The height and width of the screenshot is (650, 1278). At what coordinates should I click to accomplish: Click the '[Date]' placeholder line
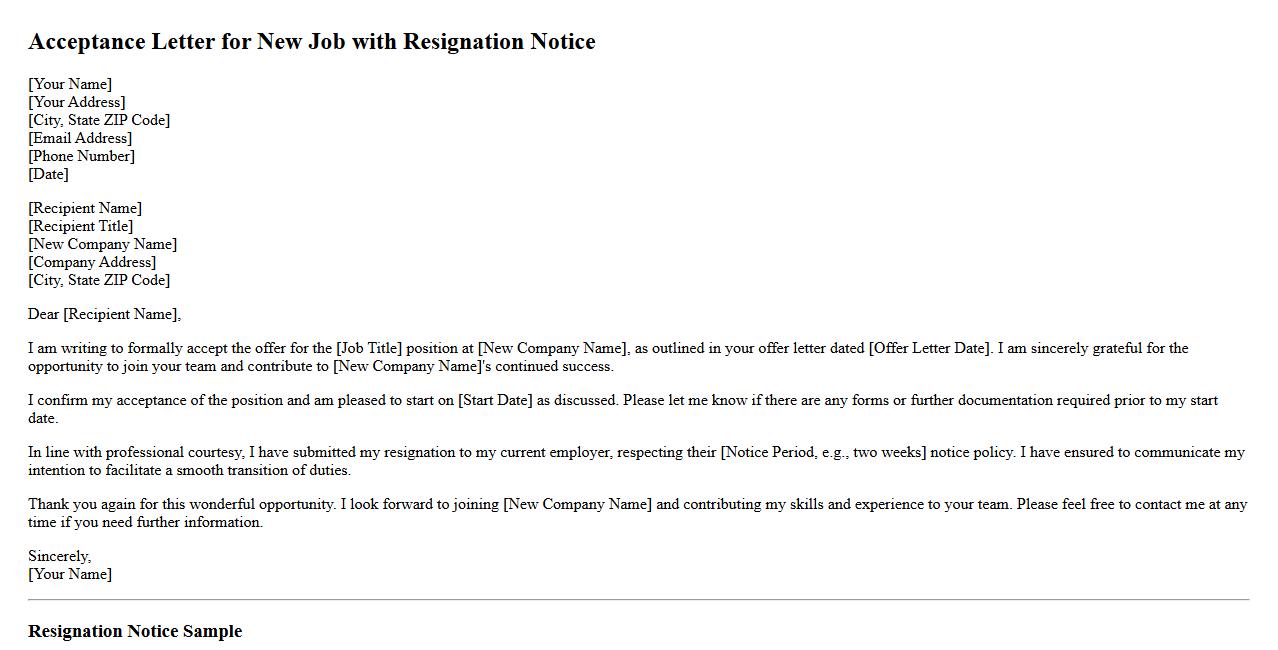(x=48, y=174)
